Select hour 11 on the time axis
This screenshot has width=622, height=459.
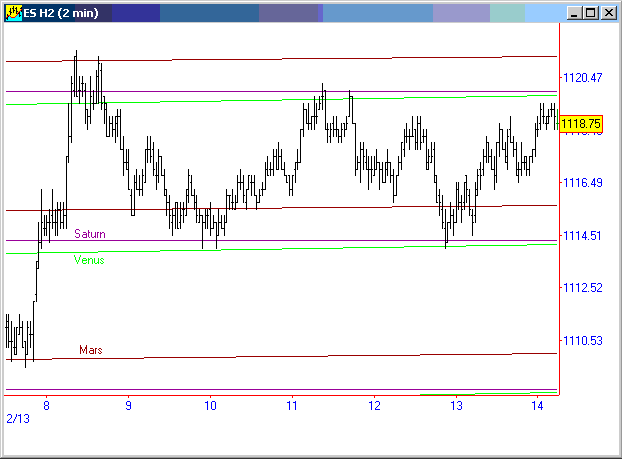(x=291, y=406)
